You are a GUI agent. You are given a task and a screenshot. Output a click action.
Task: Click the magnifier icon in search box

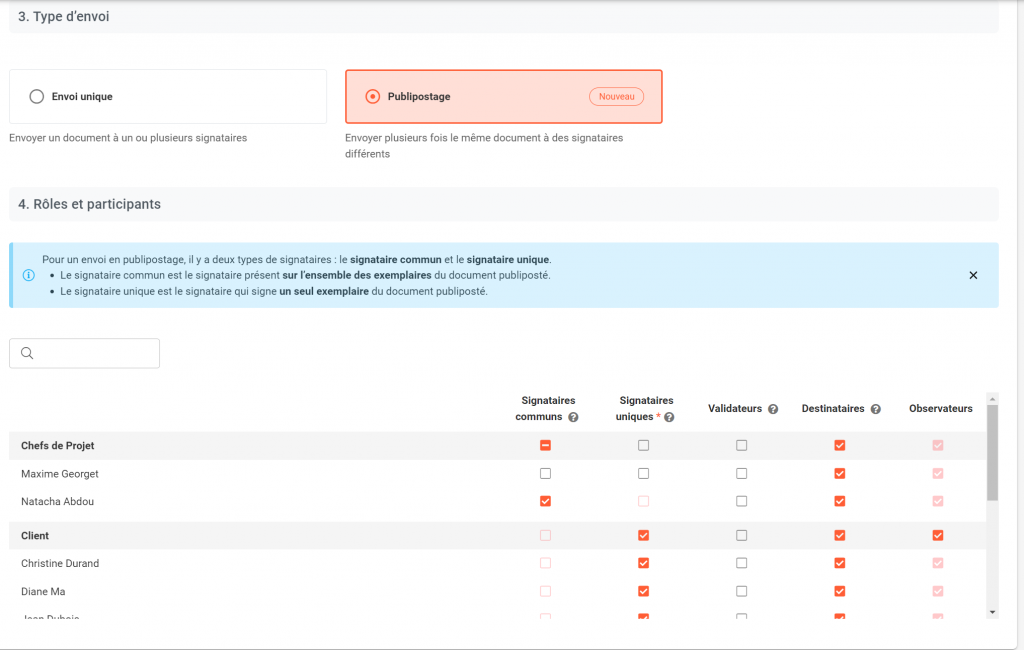point(27,353)
